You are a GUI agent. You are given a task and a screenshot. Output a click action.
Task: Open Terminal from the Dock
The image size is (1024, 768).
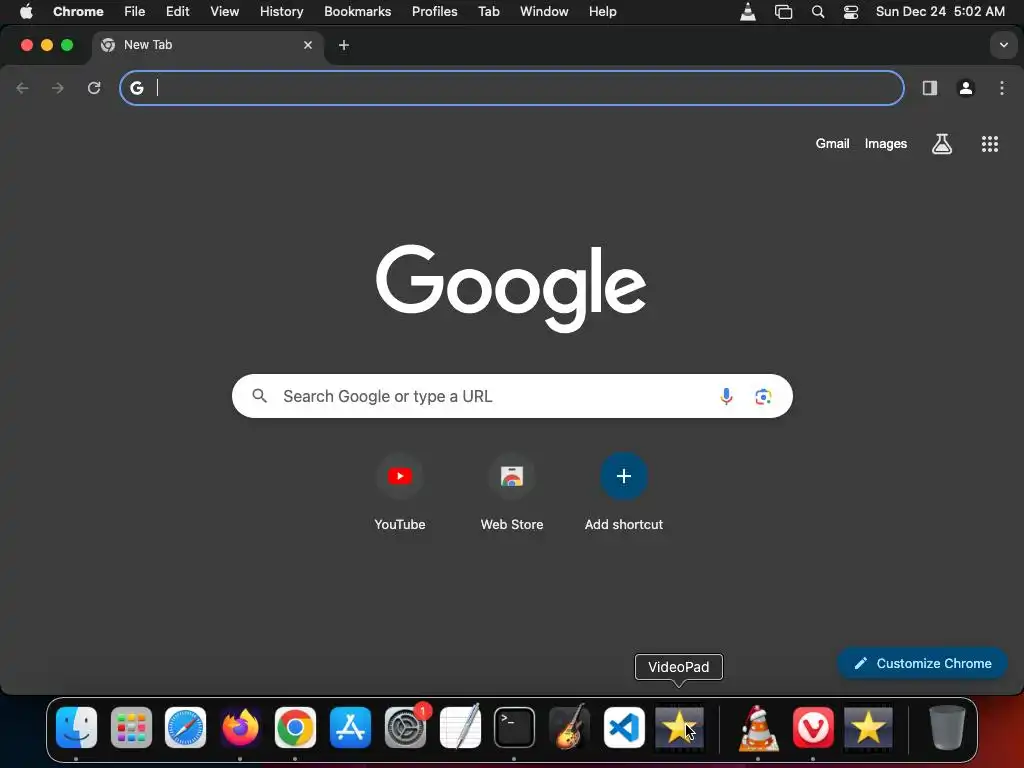(x=515, y=728)
